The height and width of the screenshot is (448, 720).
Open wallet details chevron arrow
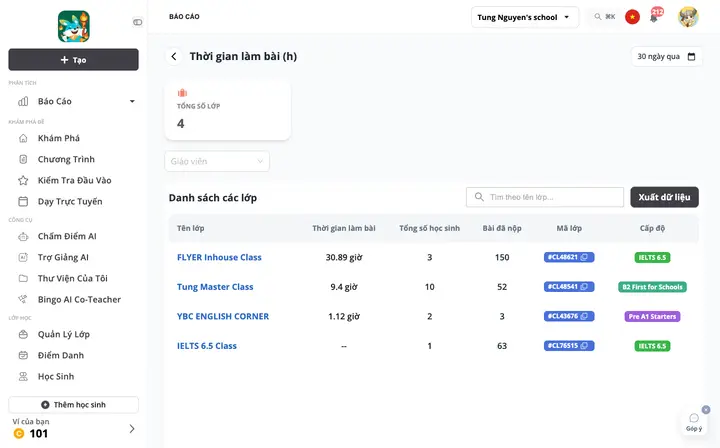[132, 429]
